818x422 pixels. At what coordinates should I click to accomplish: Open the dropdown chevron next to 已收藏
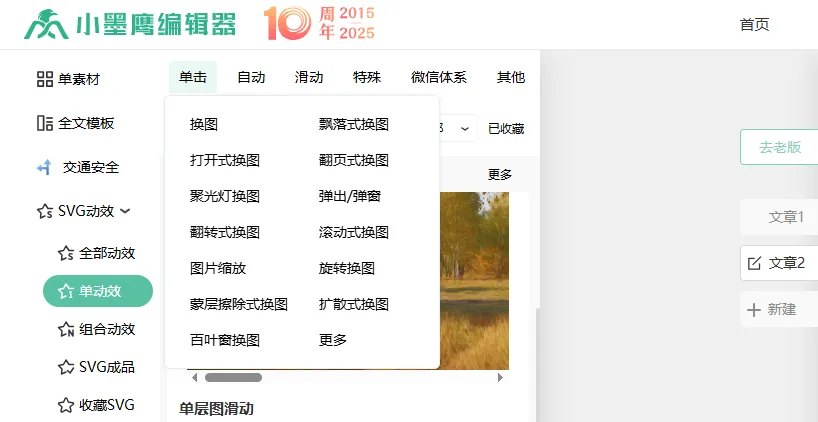pos(465,128)
